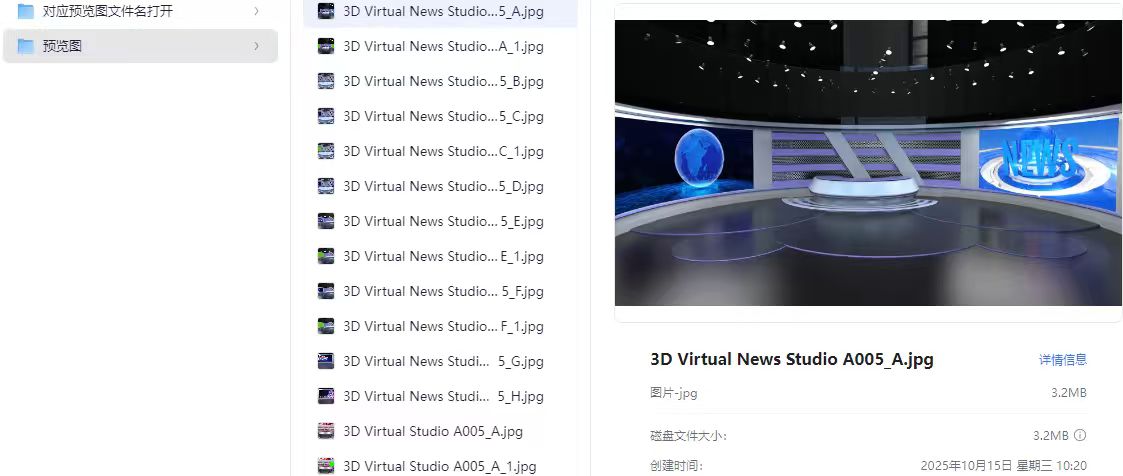Click thumbnail icon of News Studio 5_B.jpg
1123x476 pixels.
point(326,81)
